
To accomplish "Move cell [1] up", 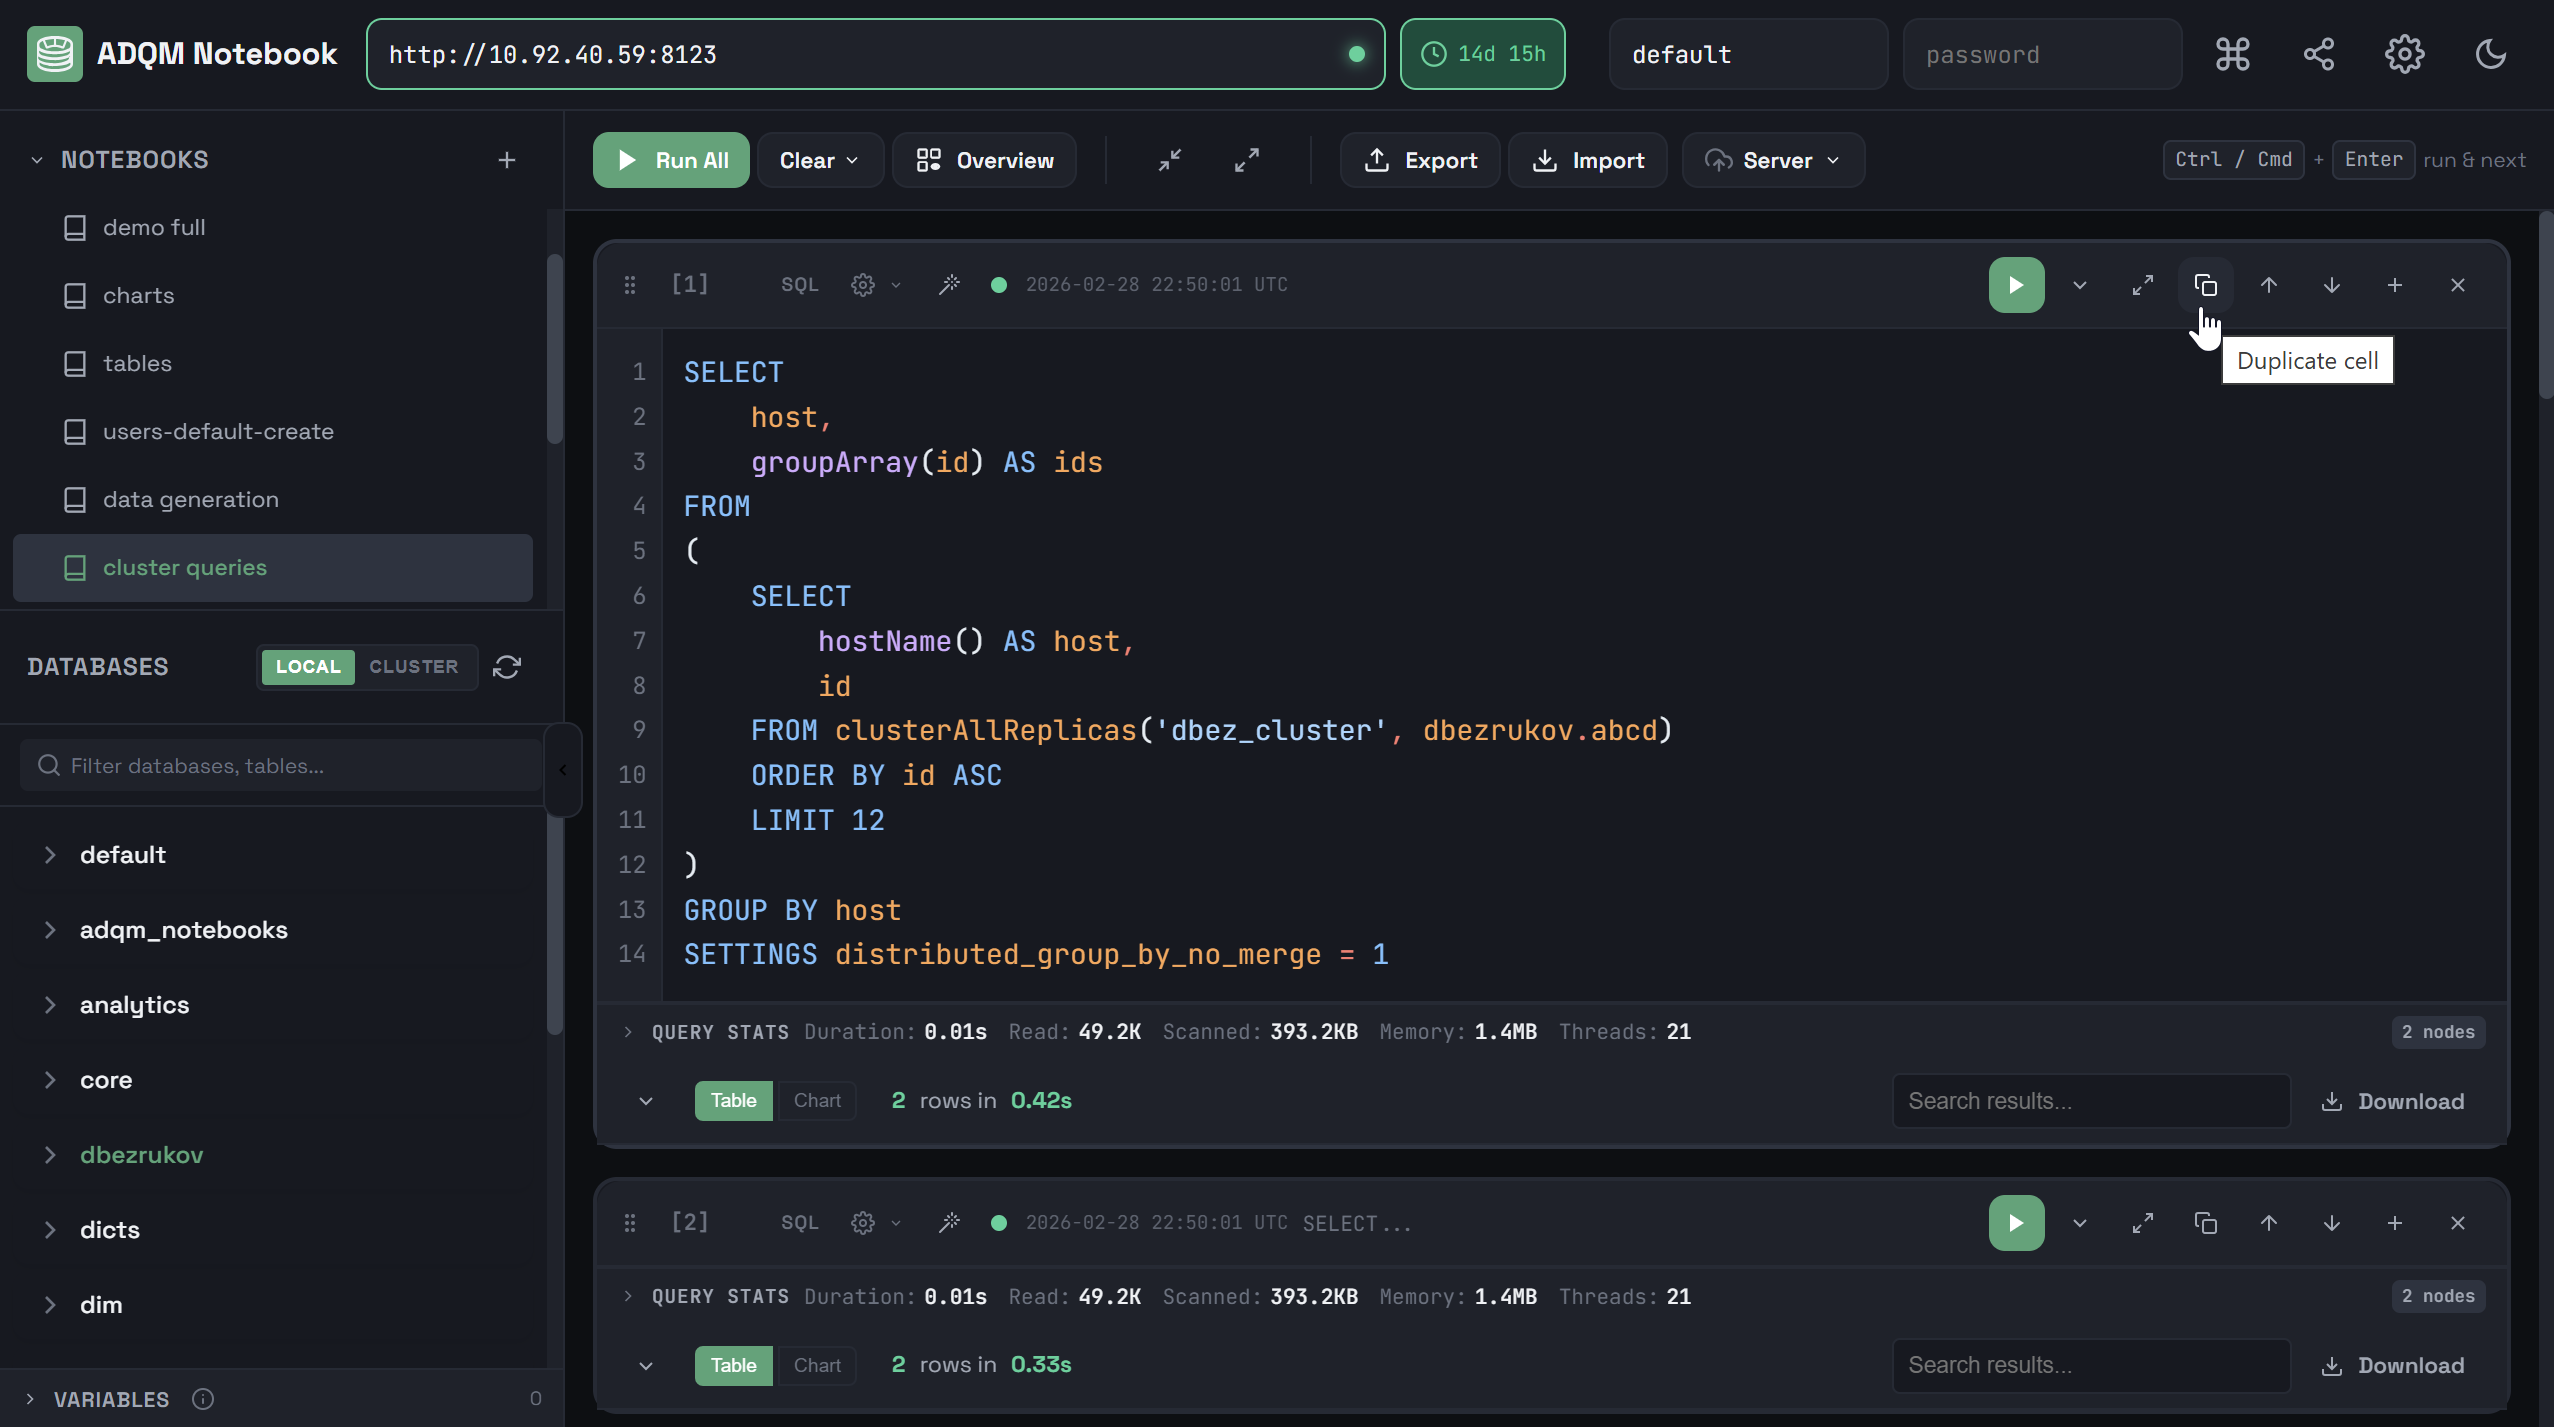I will coord(2268,285).
